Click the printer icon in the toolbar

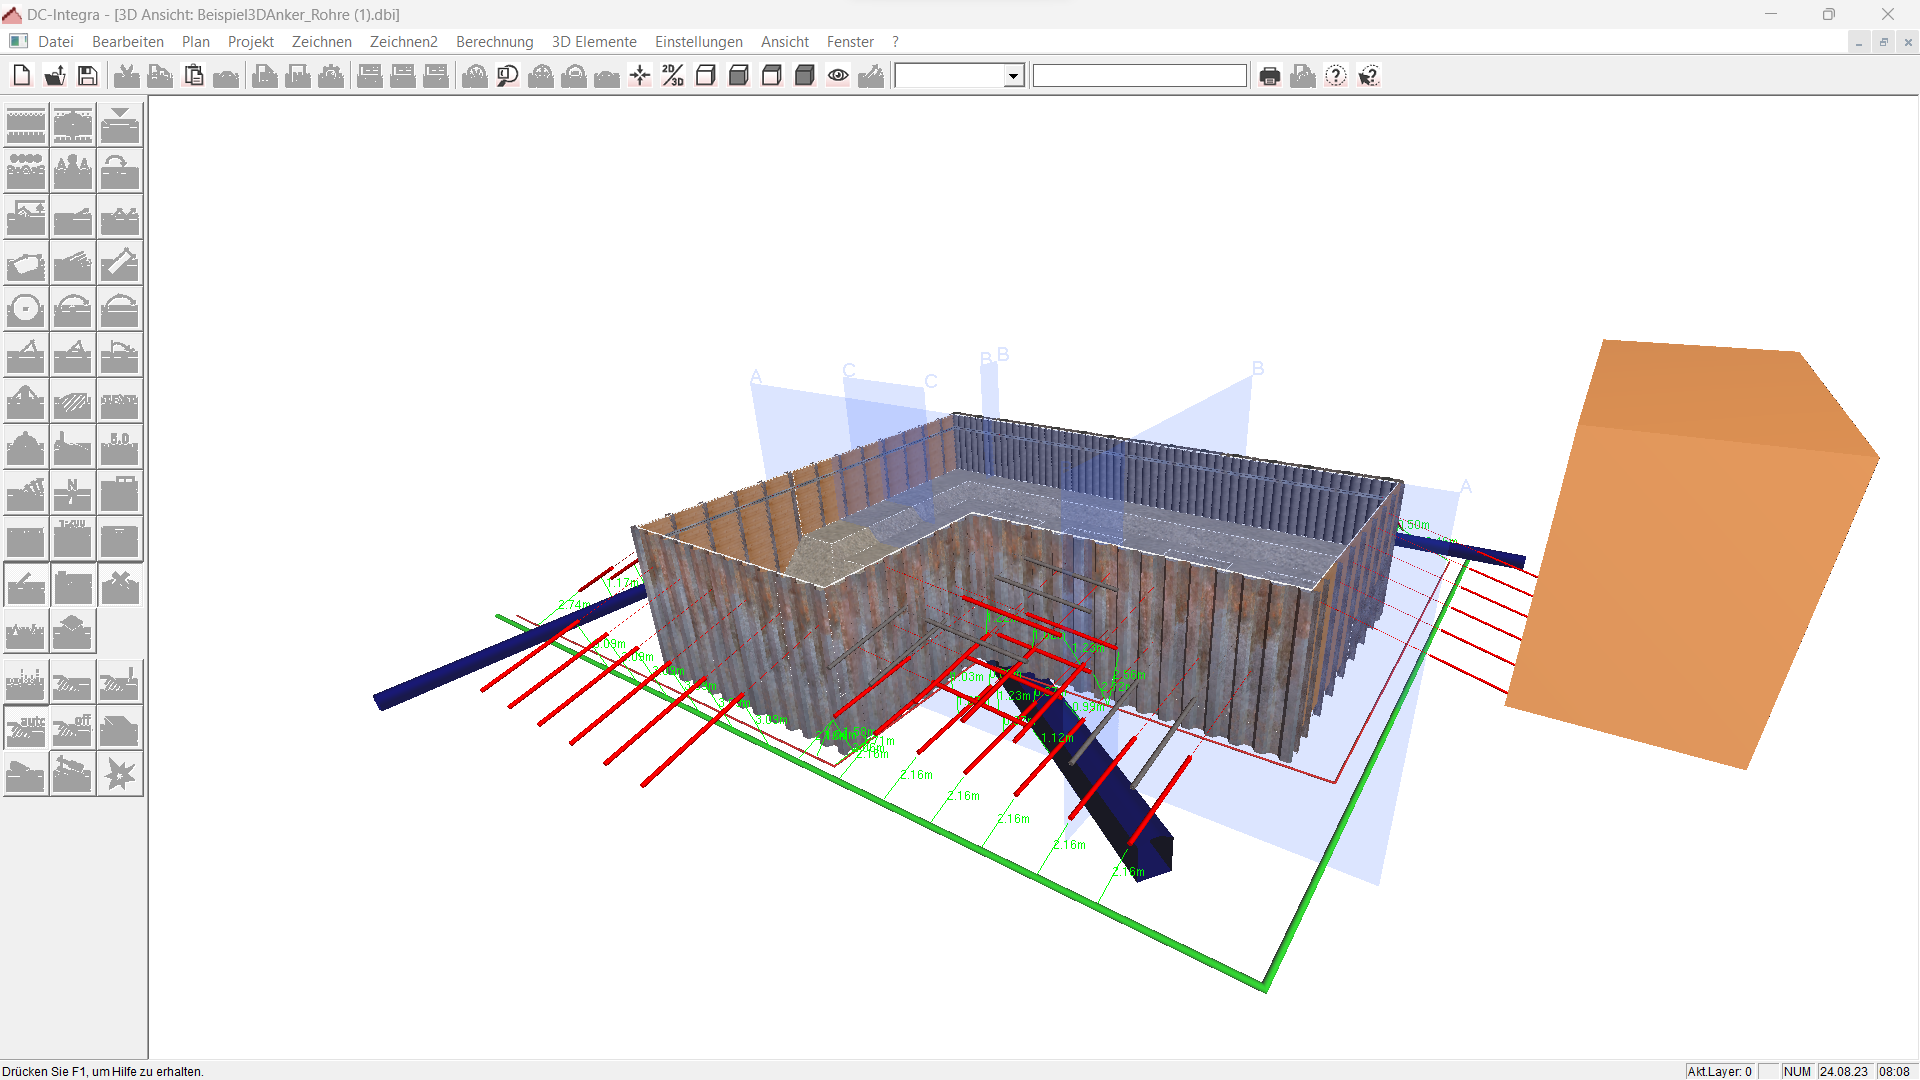pyautogui.click(x=1270, y=76)
